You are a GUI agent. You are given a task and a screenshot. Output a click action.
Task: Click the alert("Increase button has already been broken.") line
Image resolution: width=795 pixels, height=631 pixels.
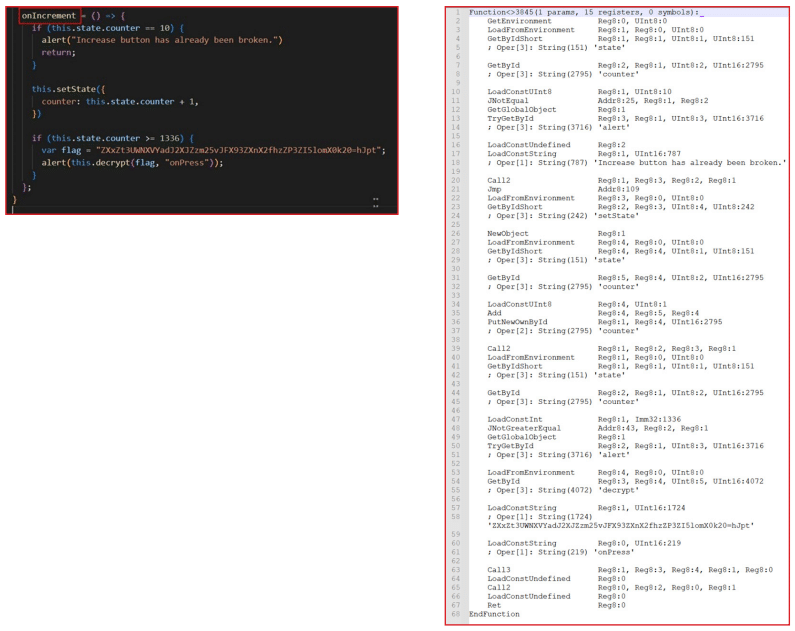[x=162, y=40]
